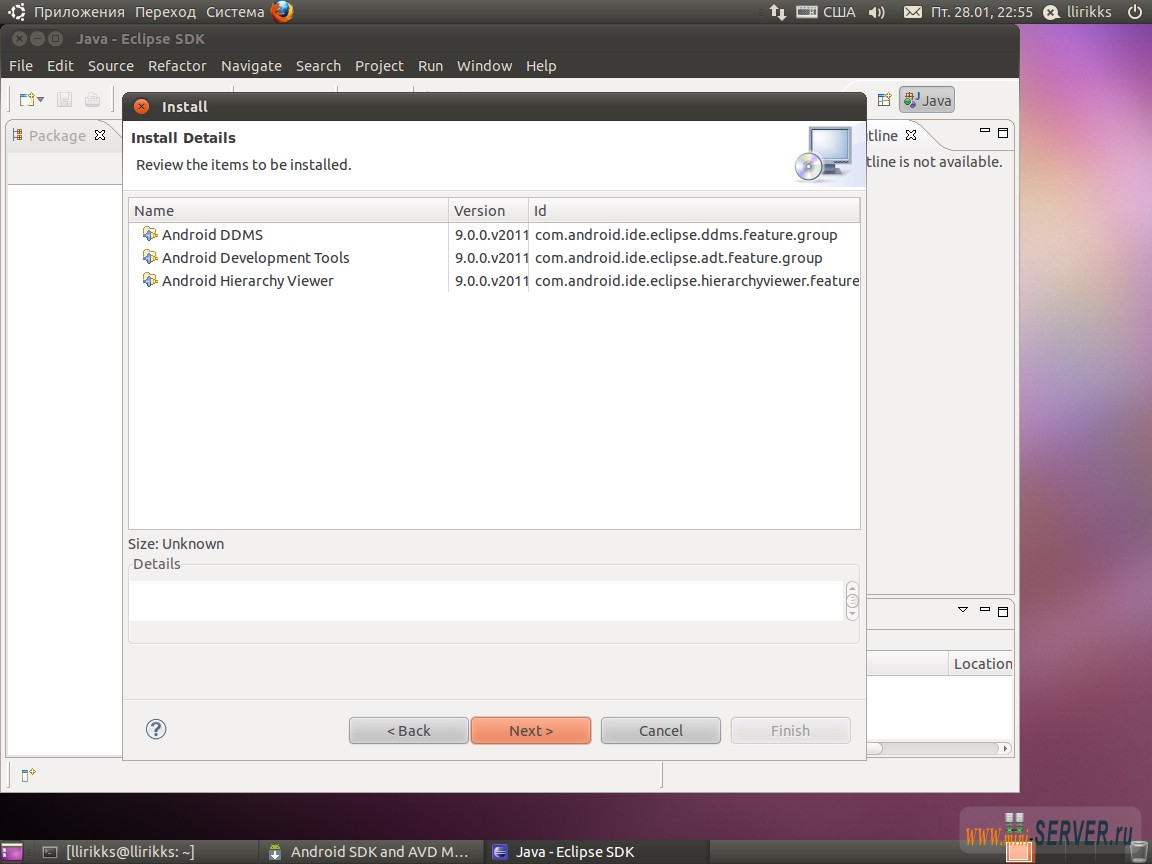Screen dimensions: 1152x864
Task: Go back with the Back button
Action: [408, 730]
